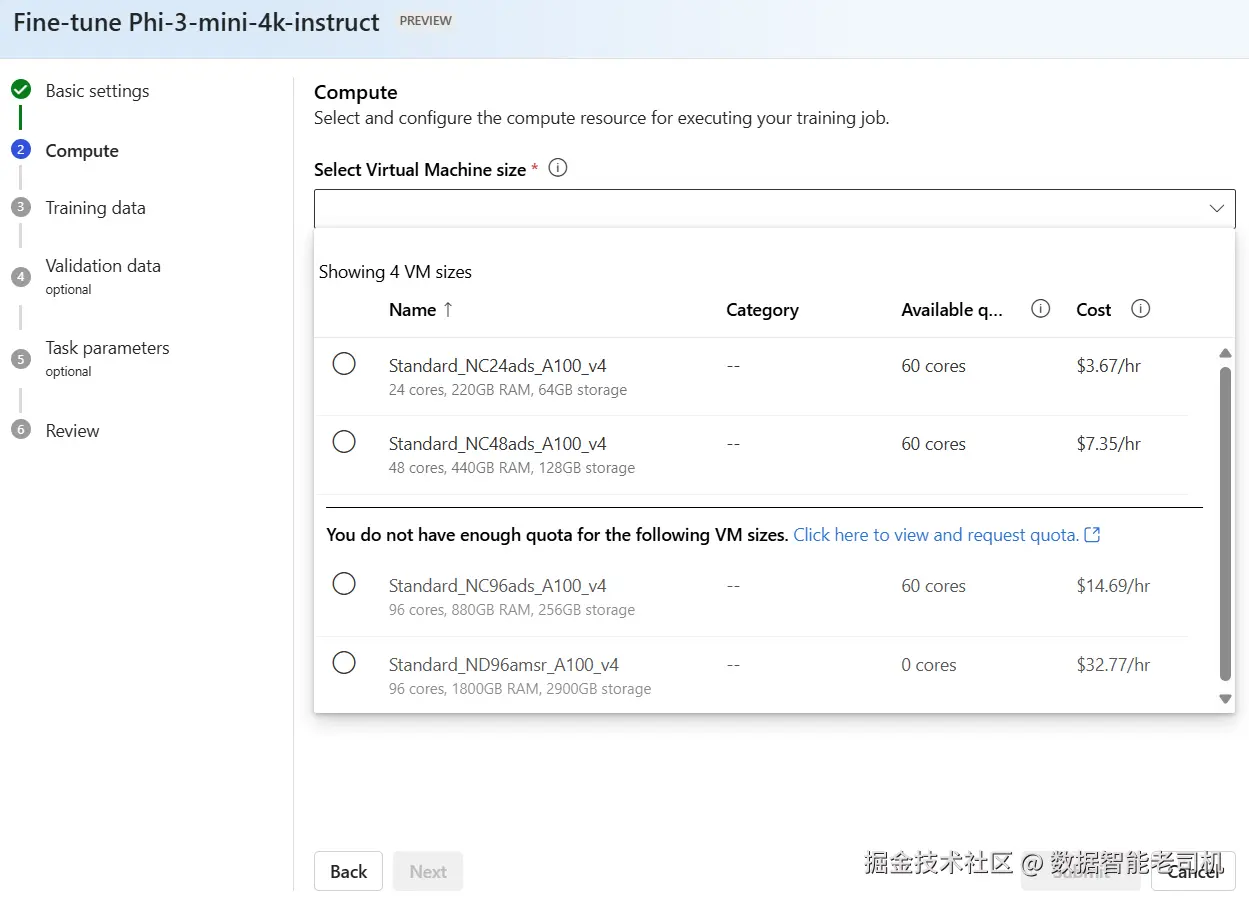Go to Review step

[x=73, y=431]
